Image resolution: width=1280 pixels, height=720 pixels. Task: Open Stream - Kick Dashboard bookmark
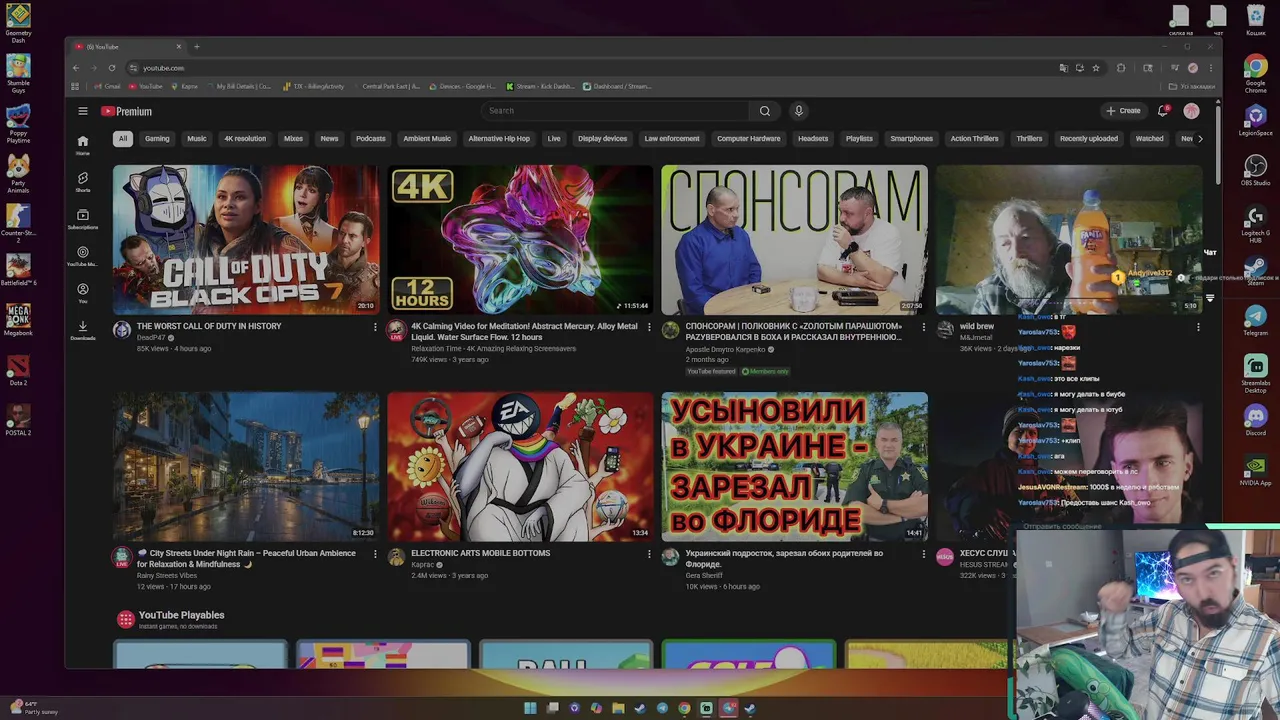coord(541,86)
